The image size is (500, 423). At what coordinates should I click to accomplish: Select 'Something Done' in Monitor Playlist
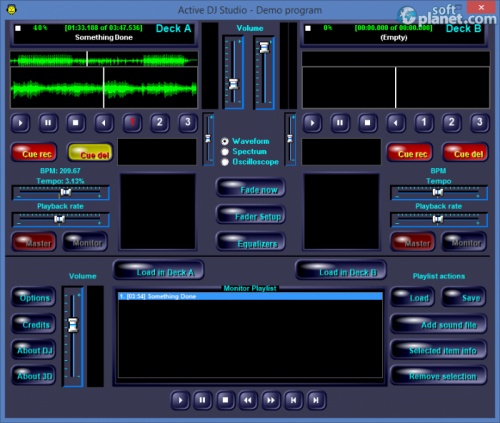point(250,296)
